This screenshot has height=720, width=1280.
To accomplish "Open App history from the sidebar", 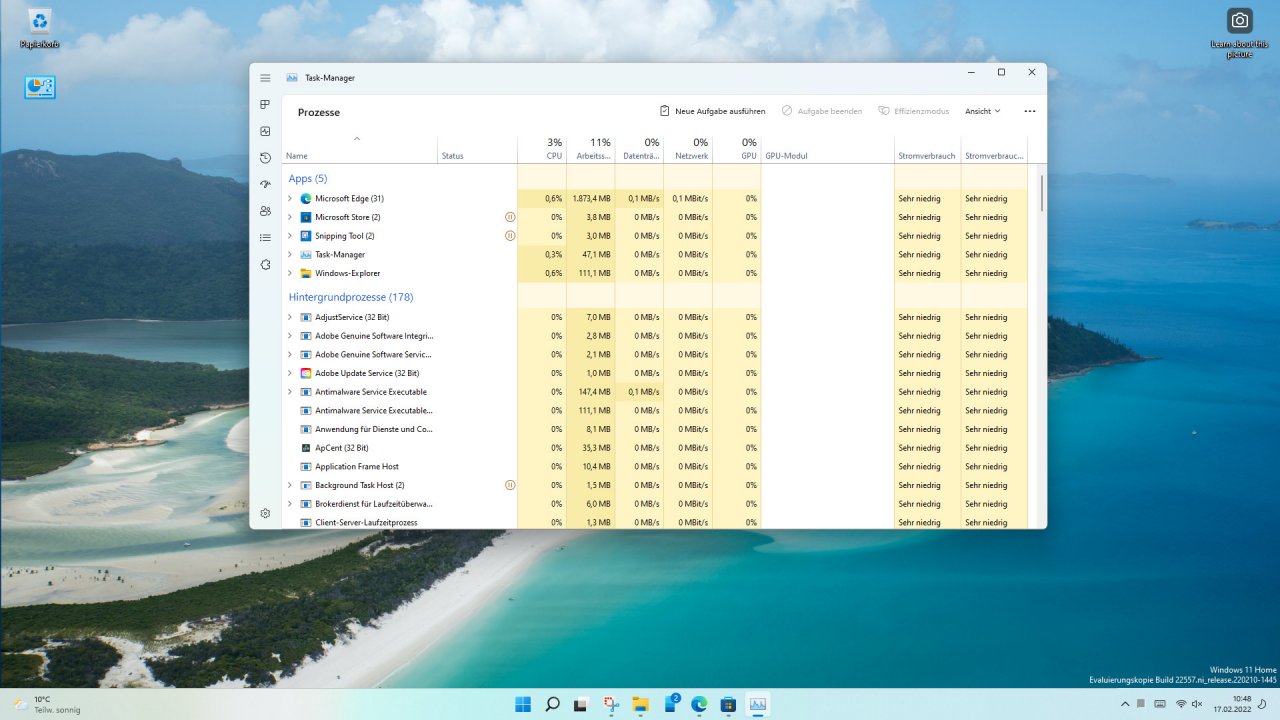I will click(x=265, y=158).
